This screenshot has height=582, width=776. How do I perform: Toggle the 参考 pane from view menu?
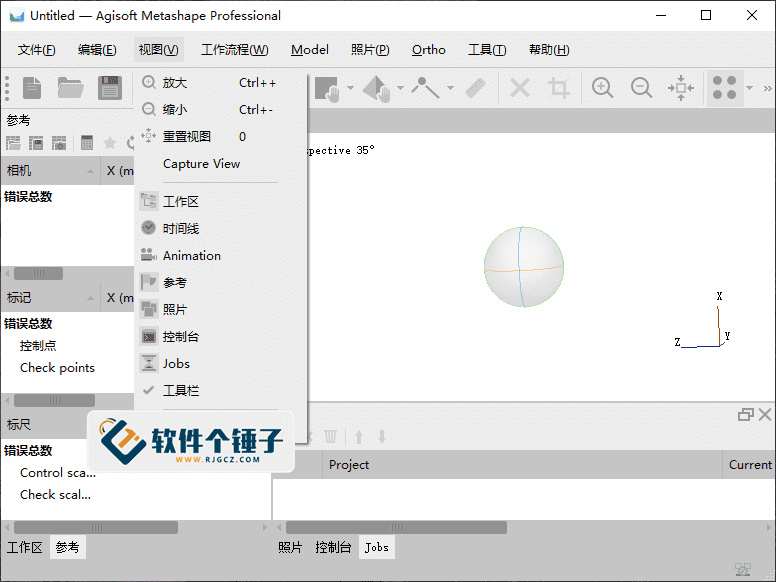point(220,282)
